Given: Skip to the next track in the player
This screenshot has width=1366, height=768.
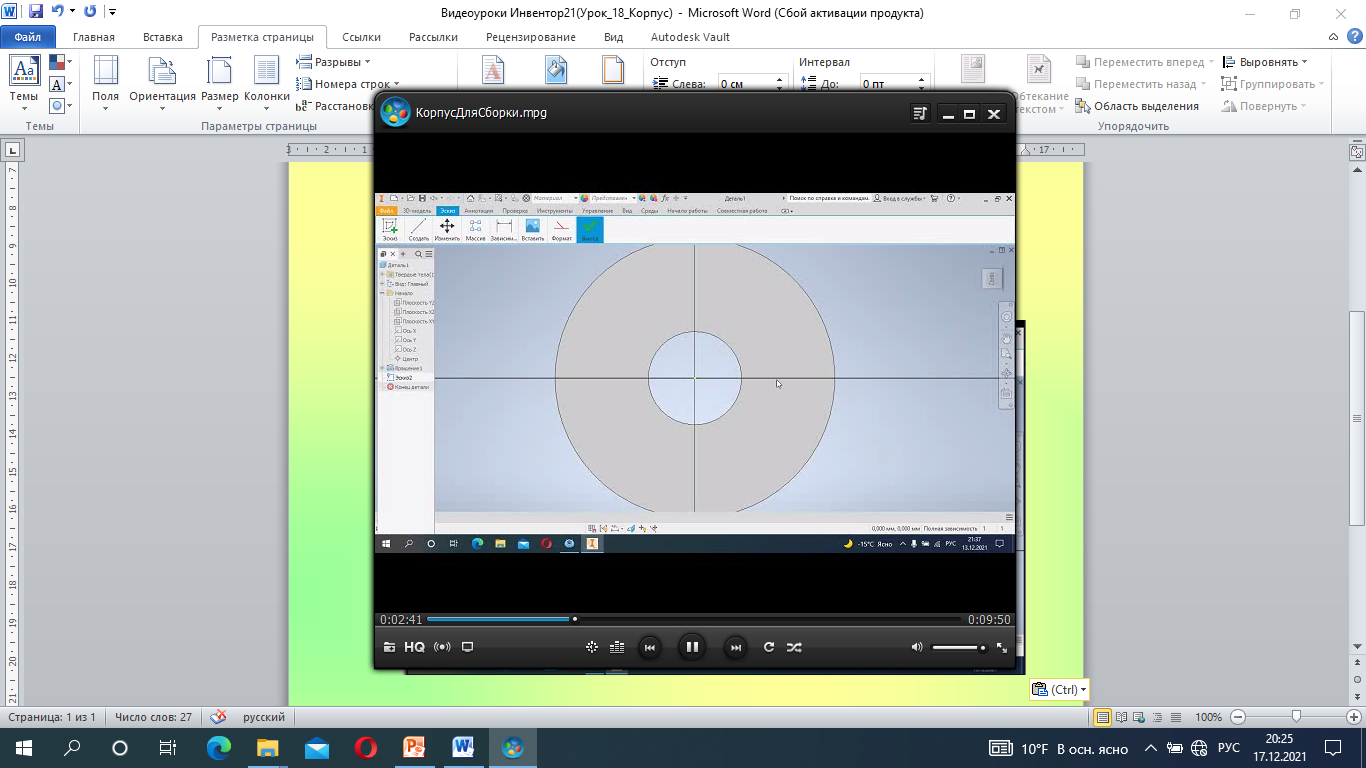Looking at the screenshot, I should pyautogui.click(x=735, y=647).
